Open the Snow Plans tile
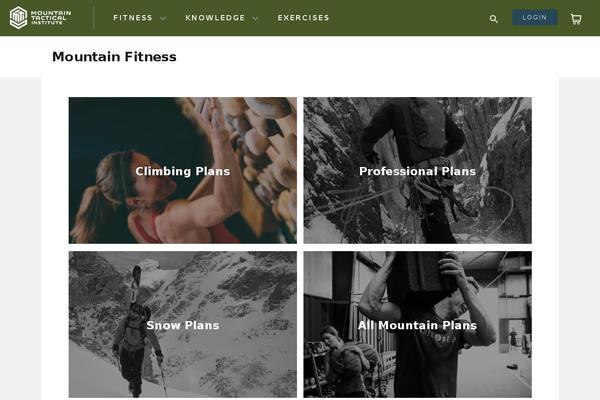The width and height of the screenshot is (600, 400). (183, 324)
